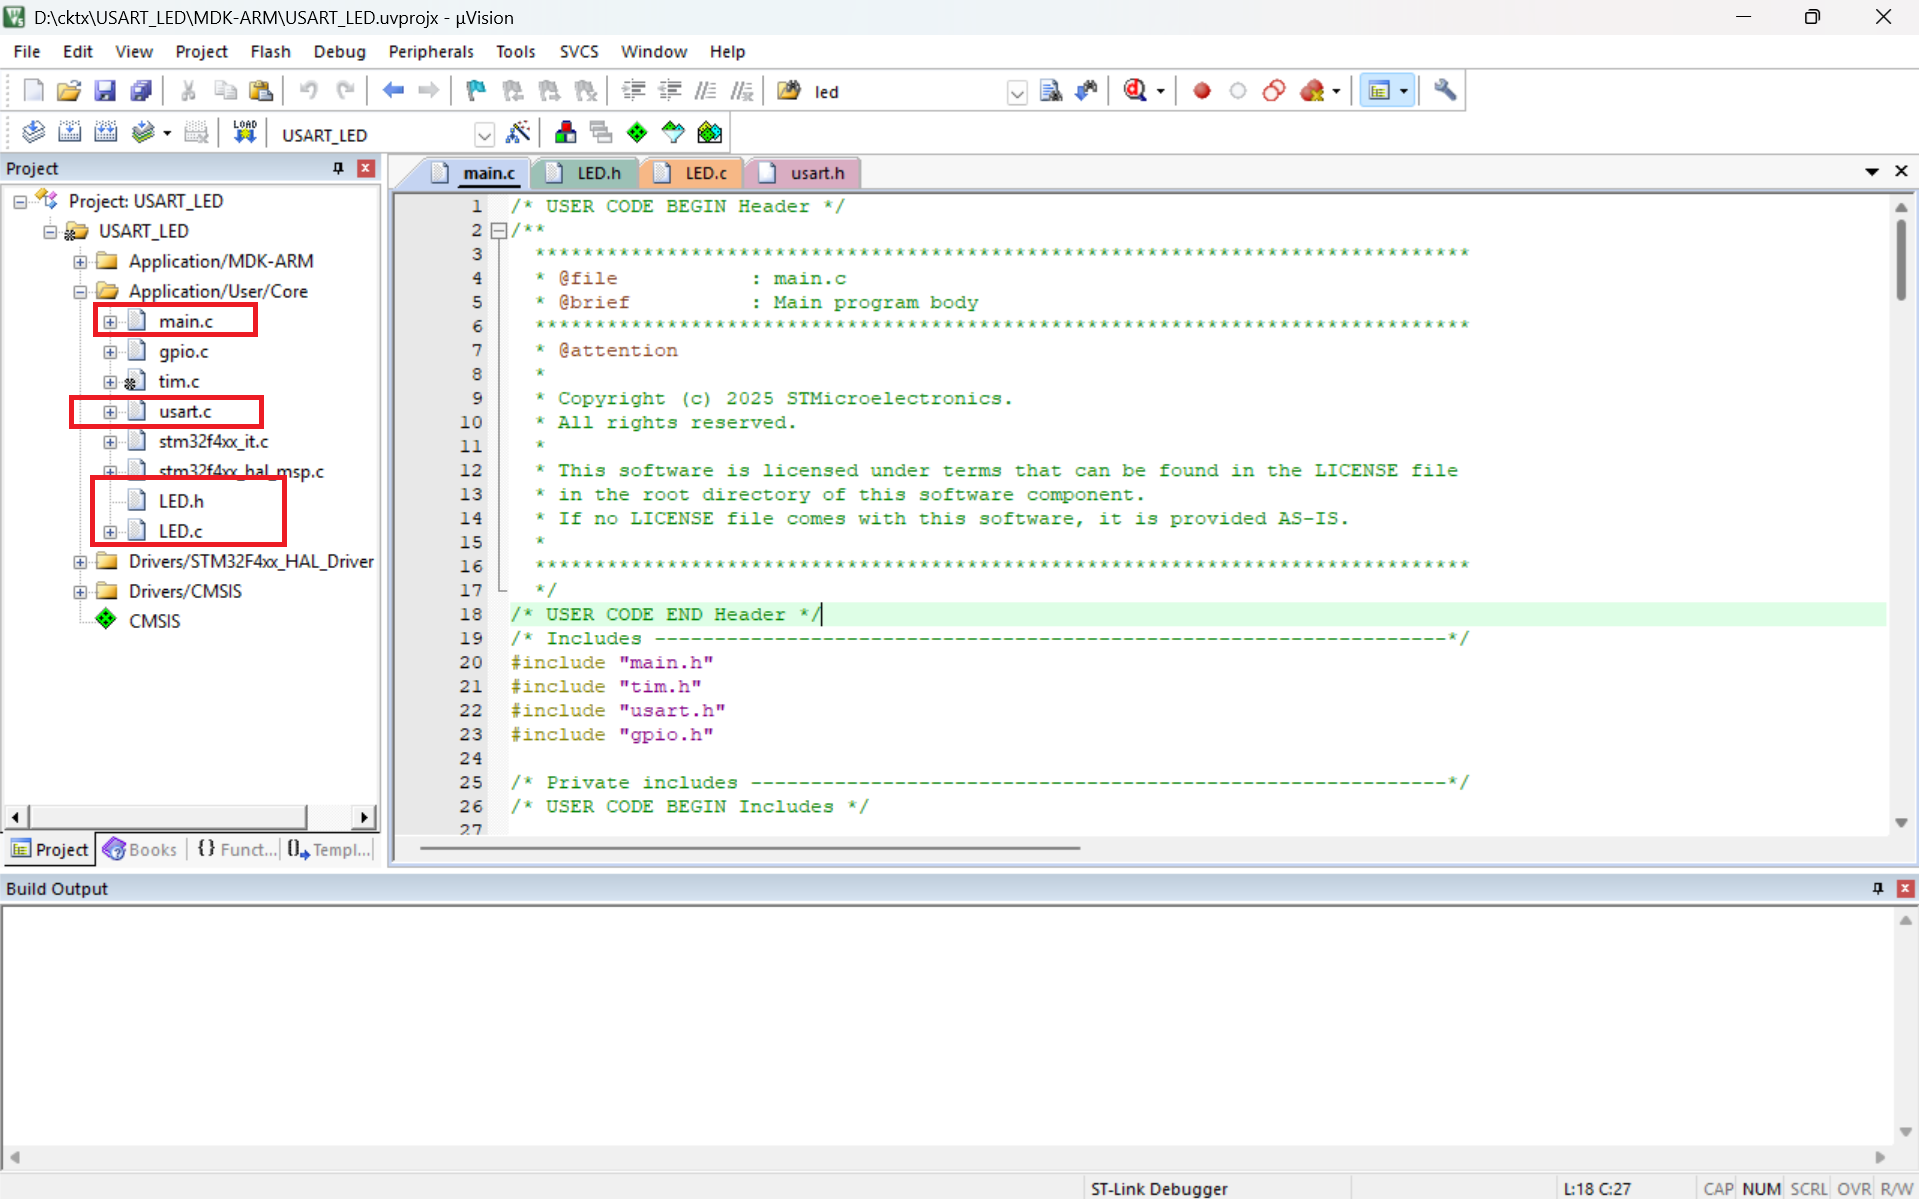
Task: Select gpio.c in project tree
Action: pos(183,351)
